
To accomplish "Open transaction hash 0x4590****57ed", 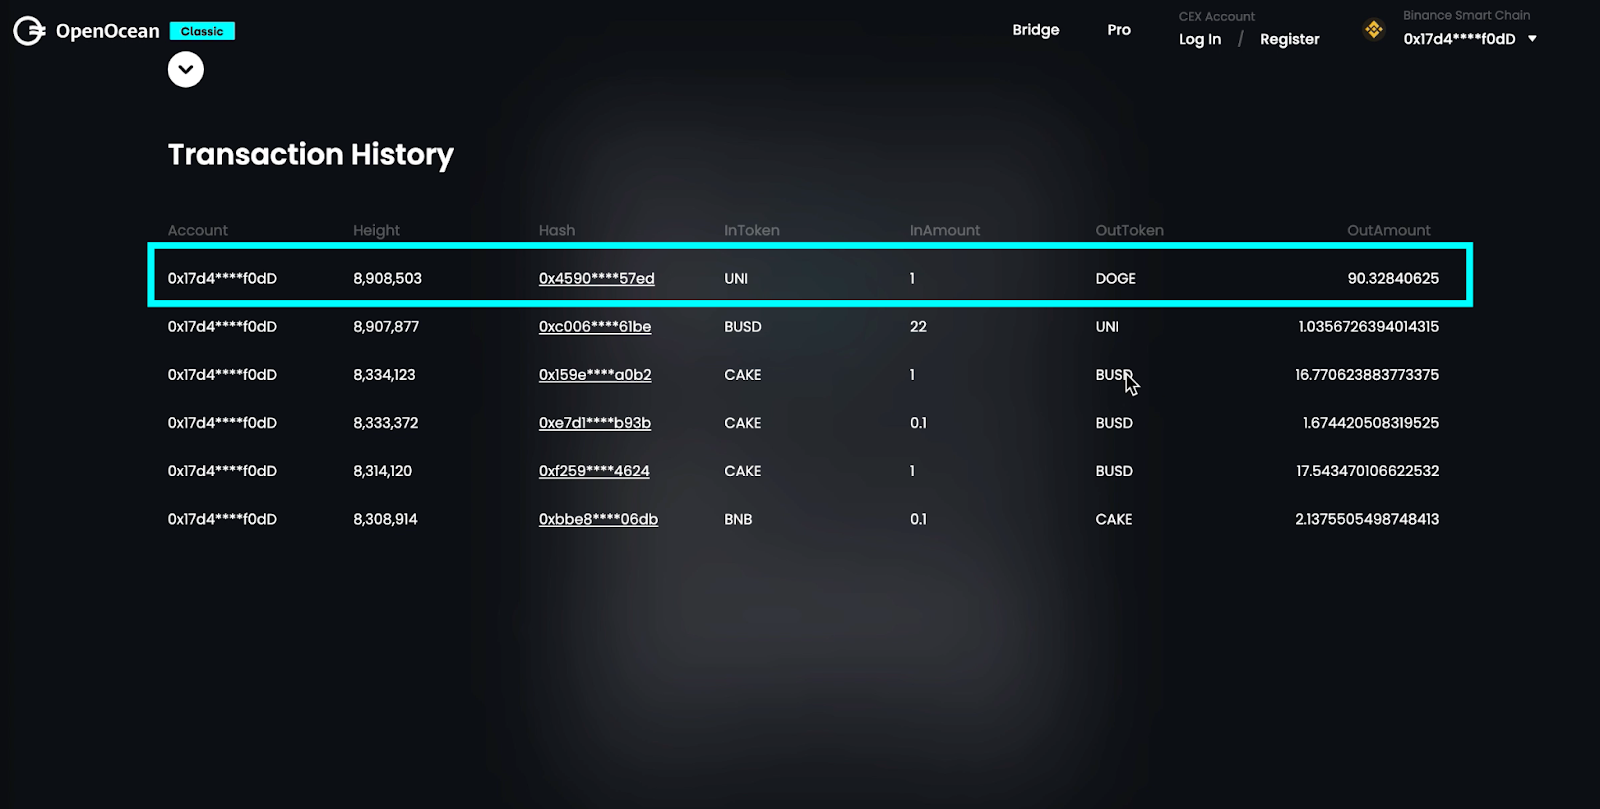I will pyautogui.click(x=597, y=278).
